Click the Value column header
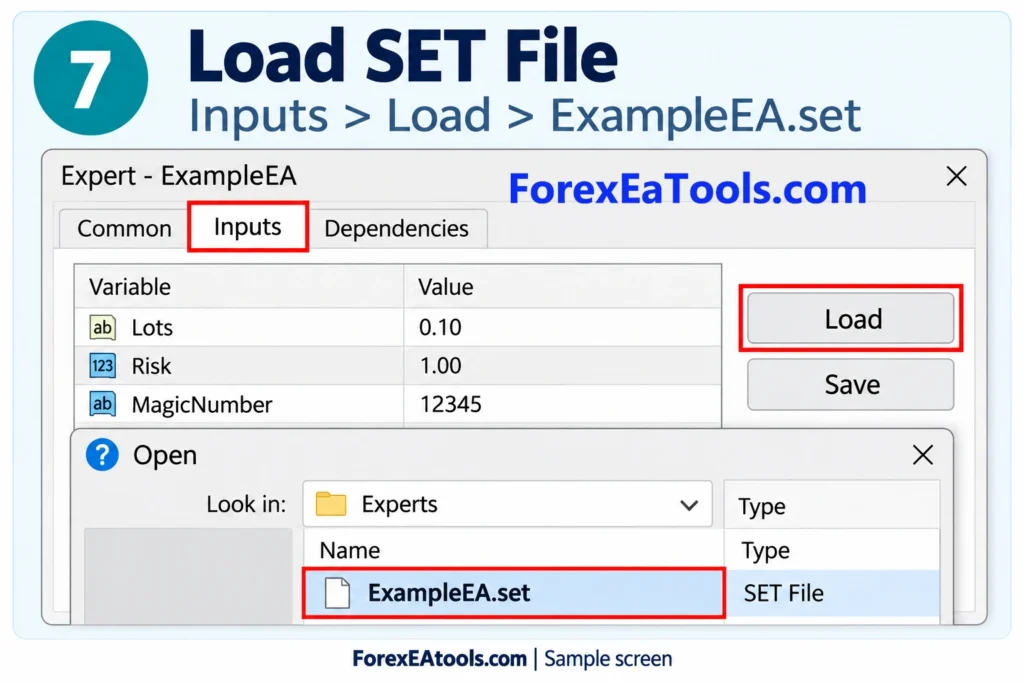Viewport: 1024px width, 683px height. (x=562, y=287)
